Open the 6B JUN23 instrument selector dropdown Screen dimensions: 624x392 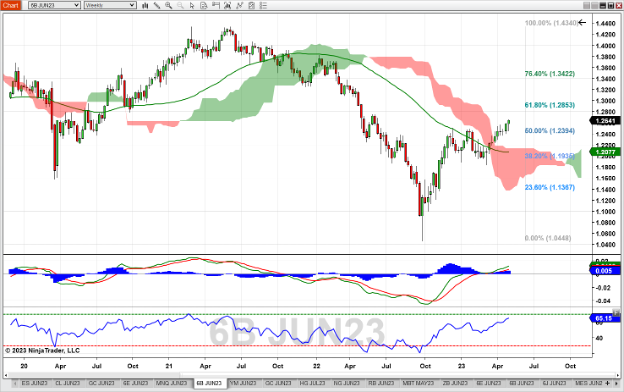coord(54,5)
